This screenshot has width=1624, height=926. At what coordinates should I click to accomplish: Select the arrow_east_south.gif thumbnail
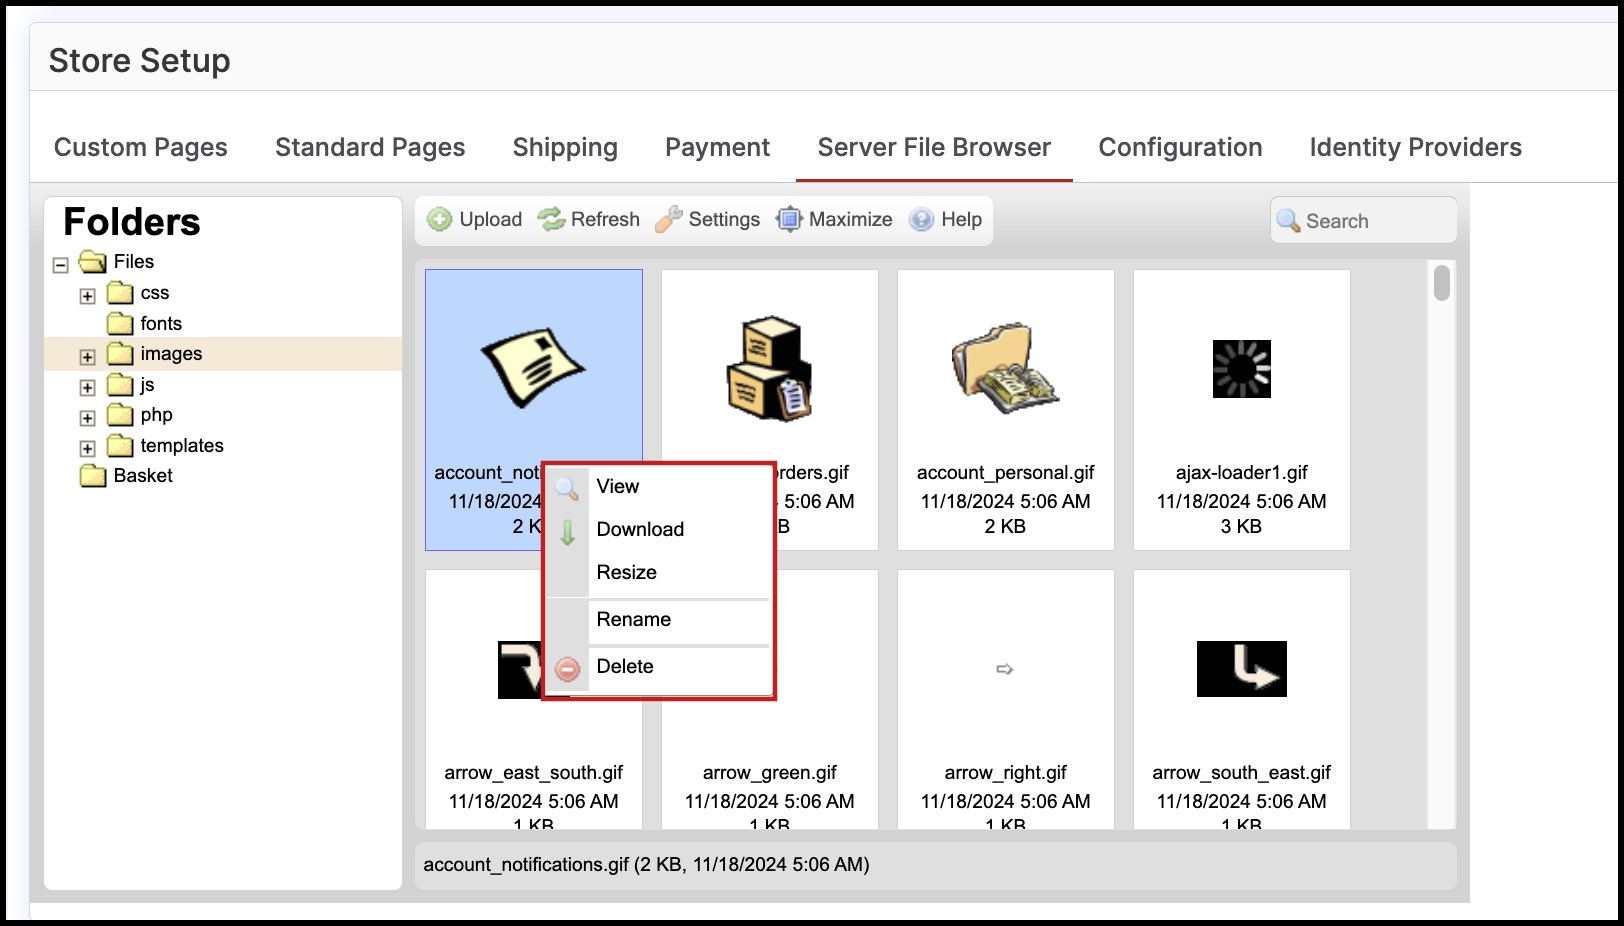pyautogui.click(x=520, y=669)
